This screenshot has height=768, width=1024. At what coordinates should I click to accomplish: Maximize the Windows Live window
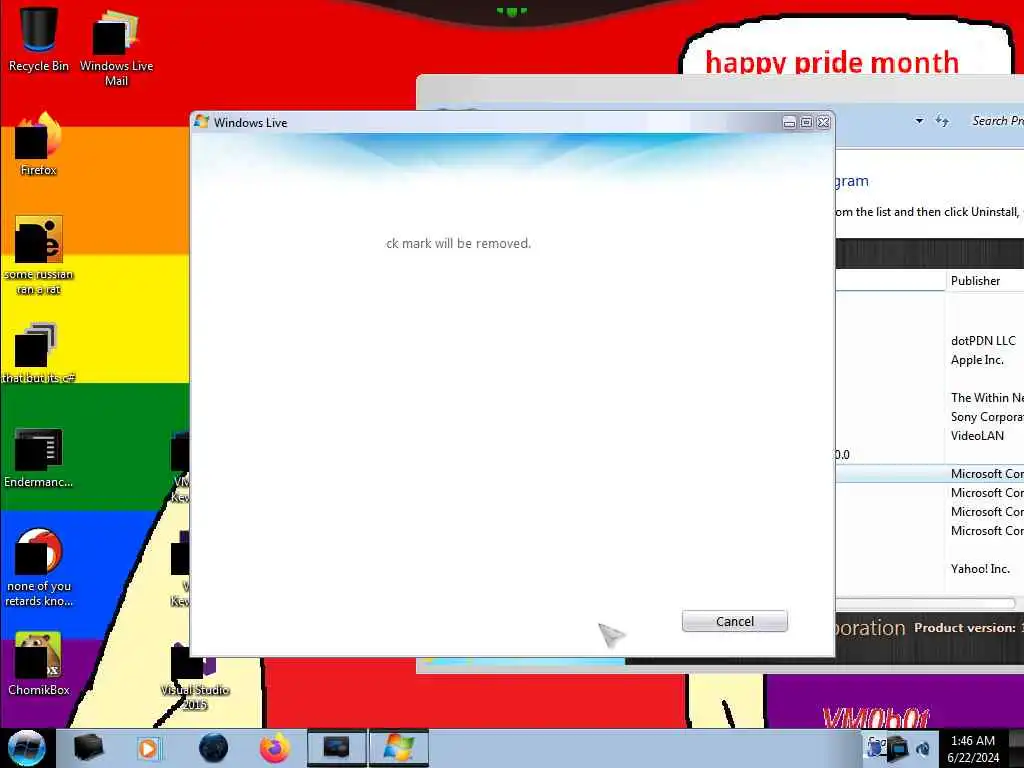pos(807,123)
